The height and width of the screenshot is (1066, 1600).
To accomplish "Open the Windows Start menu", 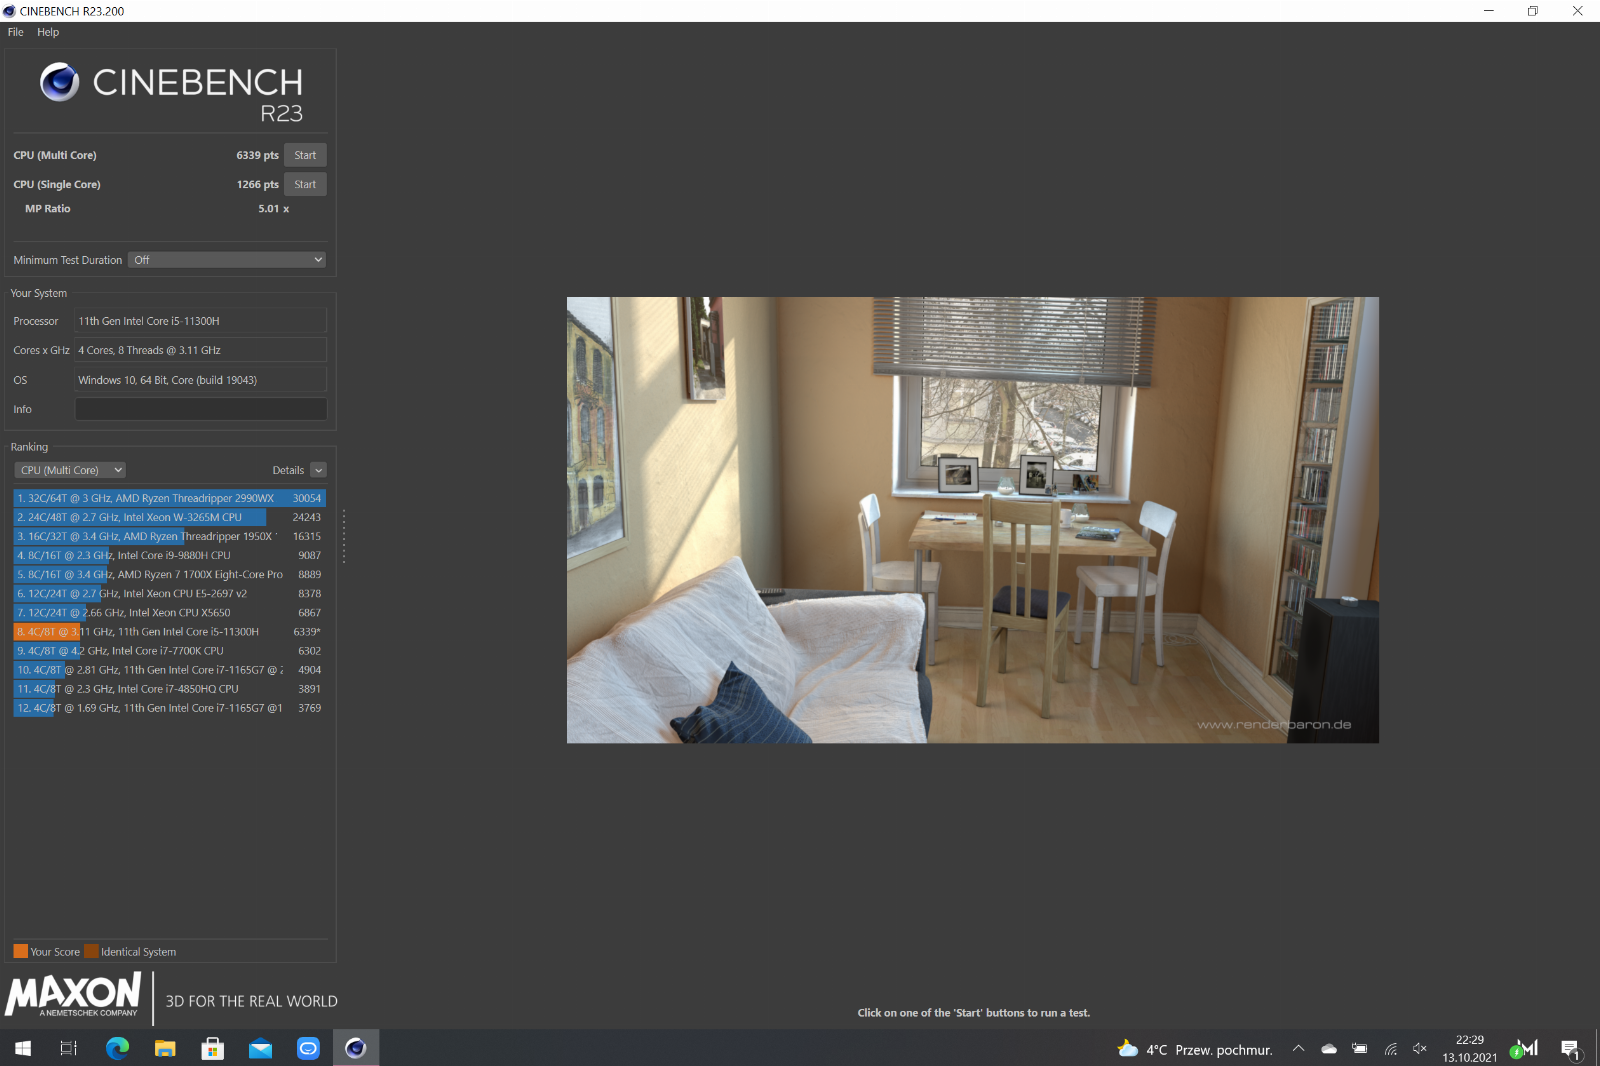I will (23, 1048).
